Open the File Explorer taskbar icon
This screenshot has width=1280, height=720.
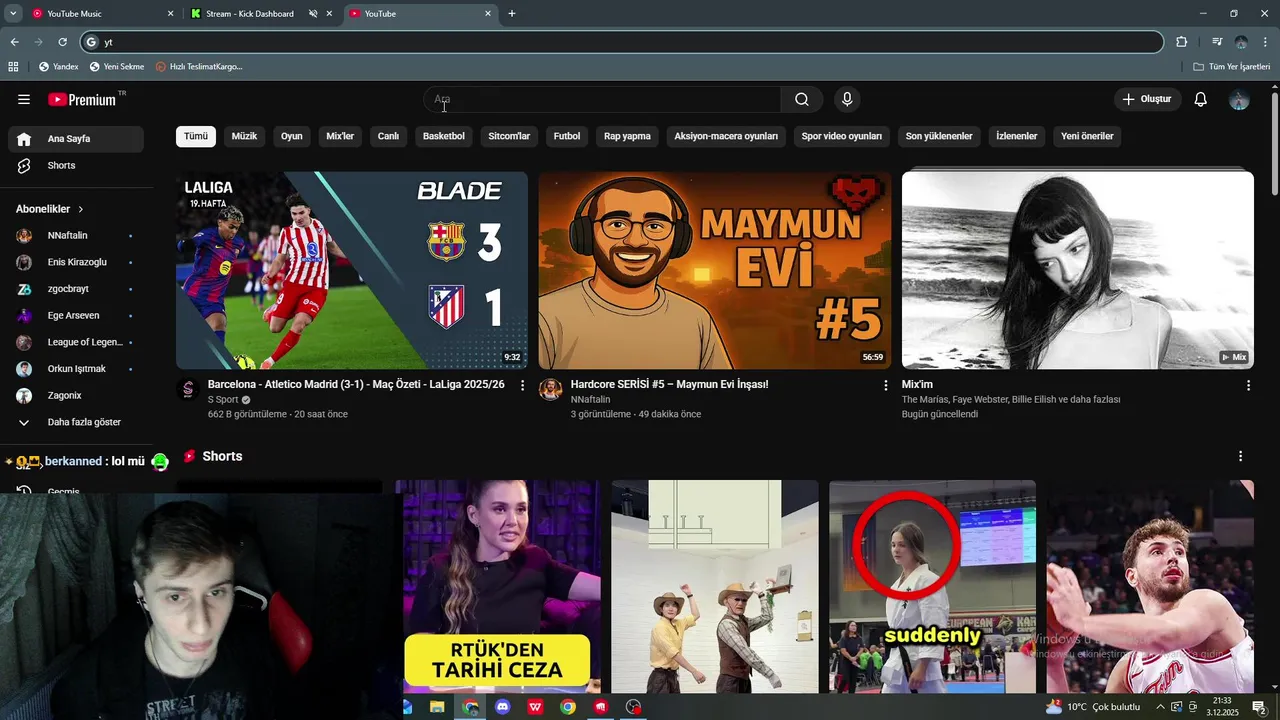(x=437, y=707)
